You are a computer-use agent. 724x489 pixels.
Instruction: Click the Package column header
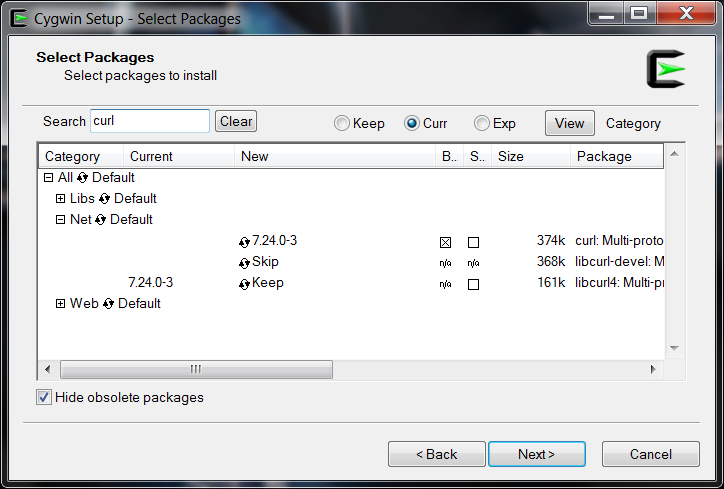coord(617,157)
